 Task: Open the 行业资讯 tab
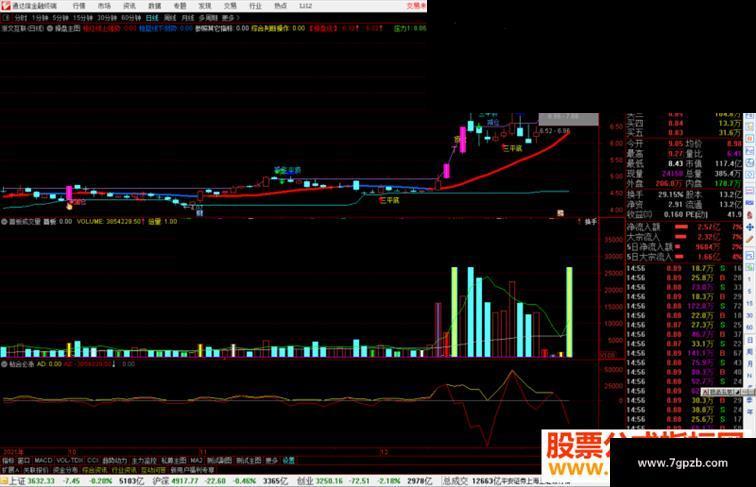124,470
